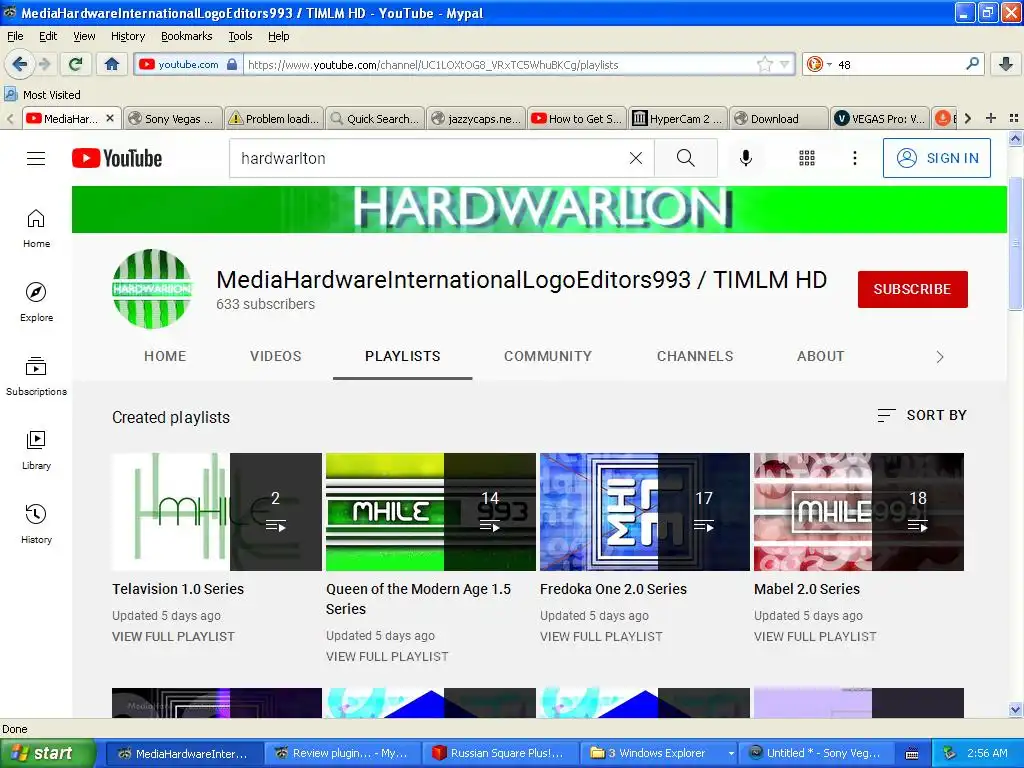
Task: View full playlist for Fredoka One 2.0
Action: tap(601, 637)
